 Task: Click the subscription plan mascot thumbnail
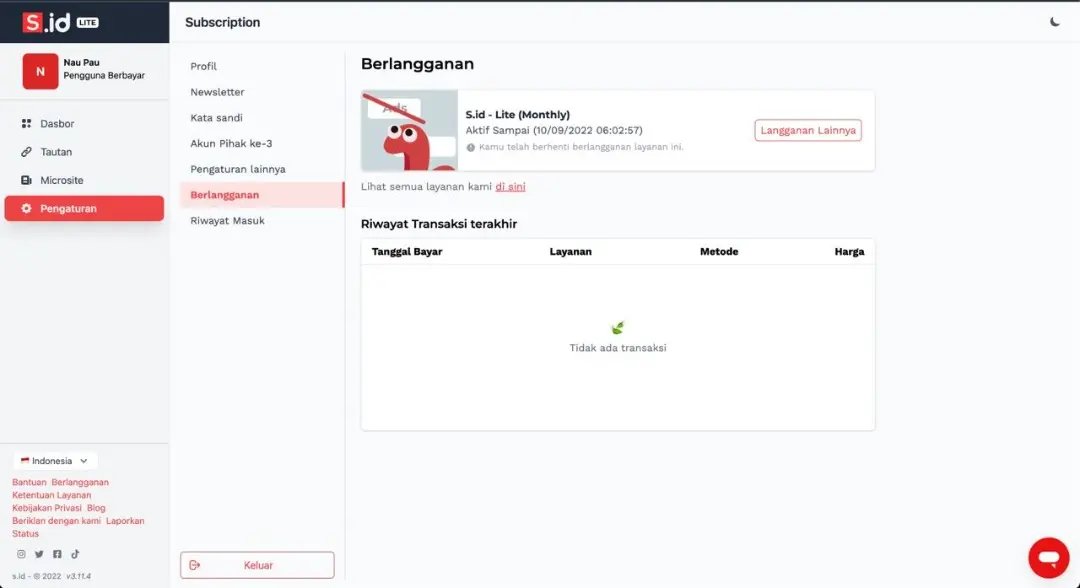409,131
